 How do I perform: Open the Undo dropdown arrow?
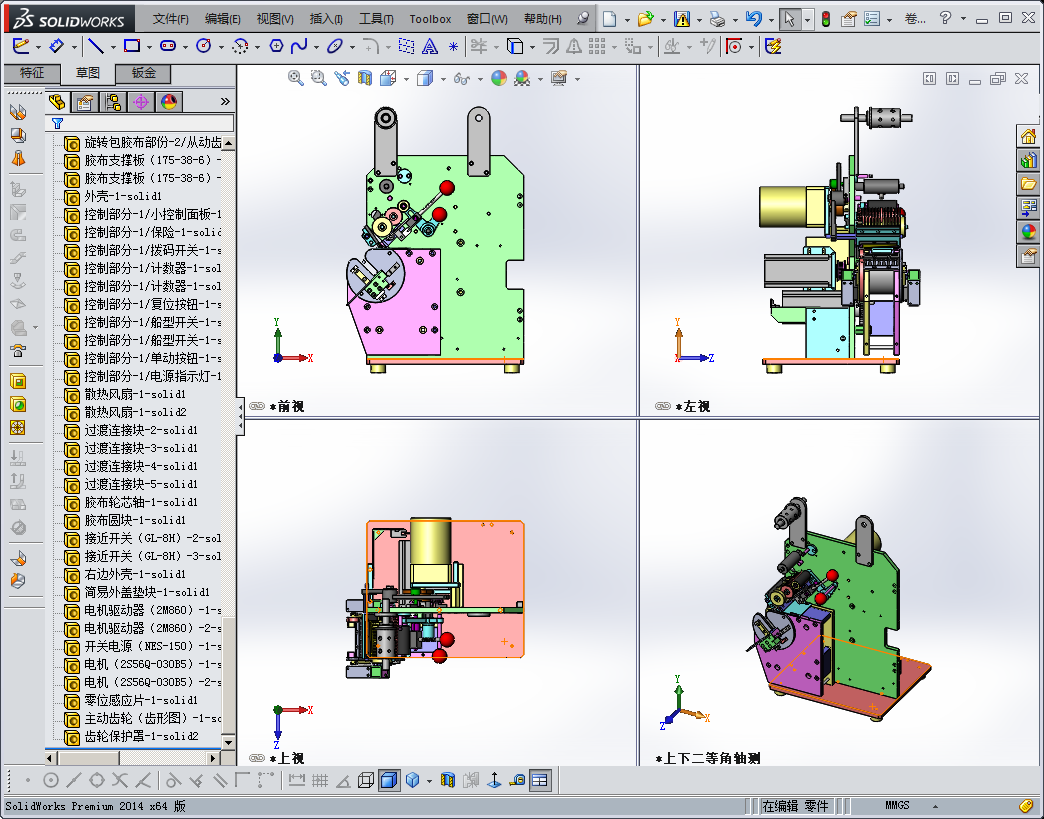[771, 19]
